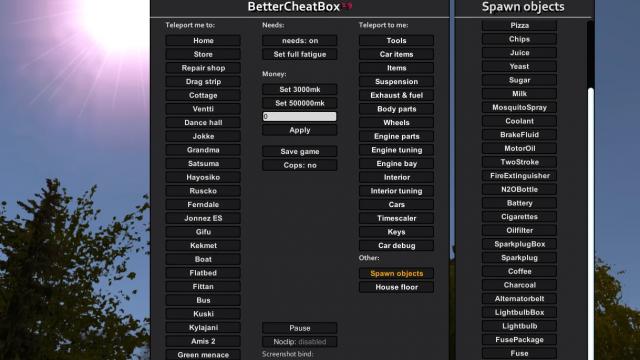Teleport Car items to me
640x360 pixels.
(x=396, y=54)
